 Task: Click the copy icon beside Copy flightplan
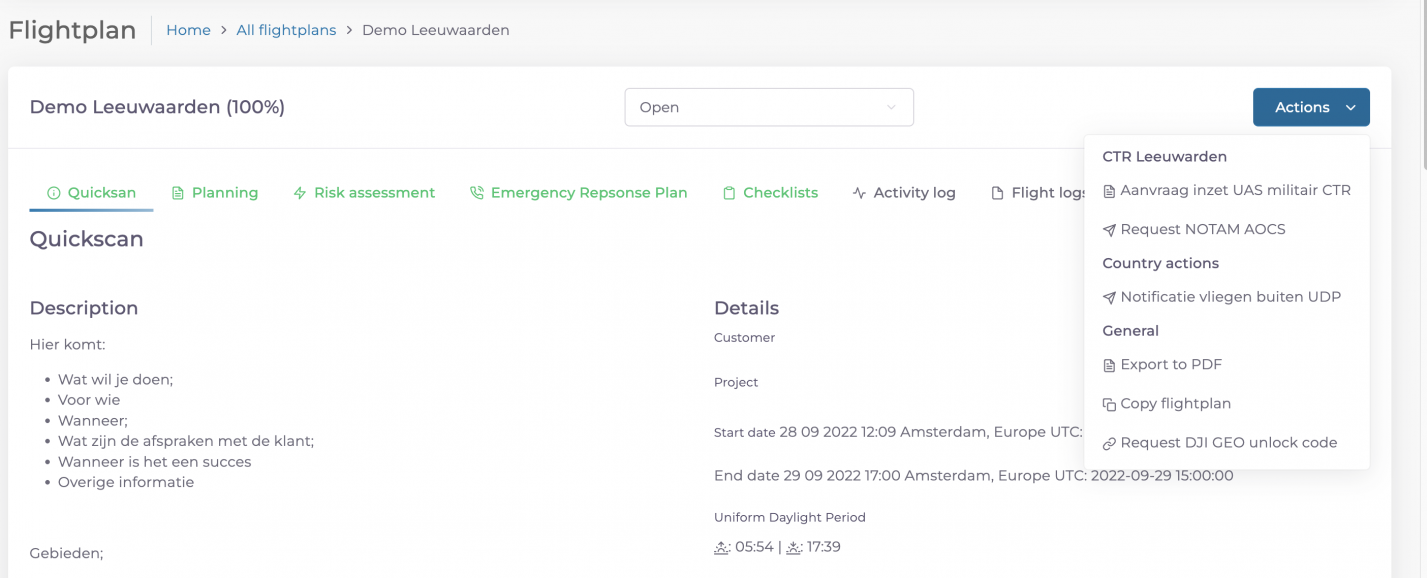pos(1108,405)
